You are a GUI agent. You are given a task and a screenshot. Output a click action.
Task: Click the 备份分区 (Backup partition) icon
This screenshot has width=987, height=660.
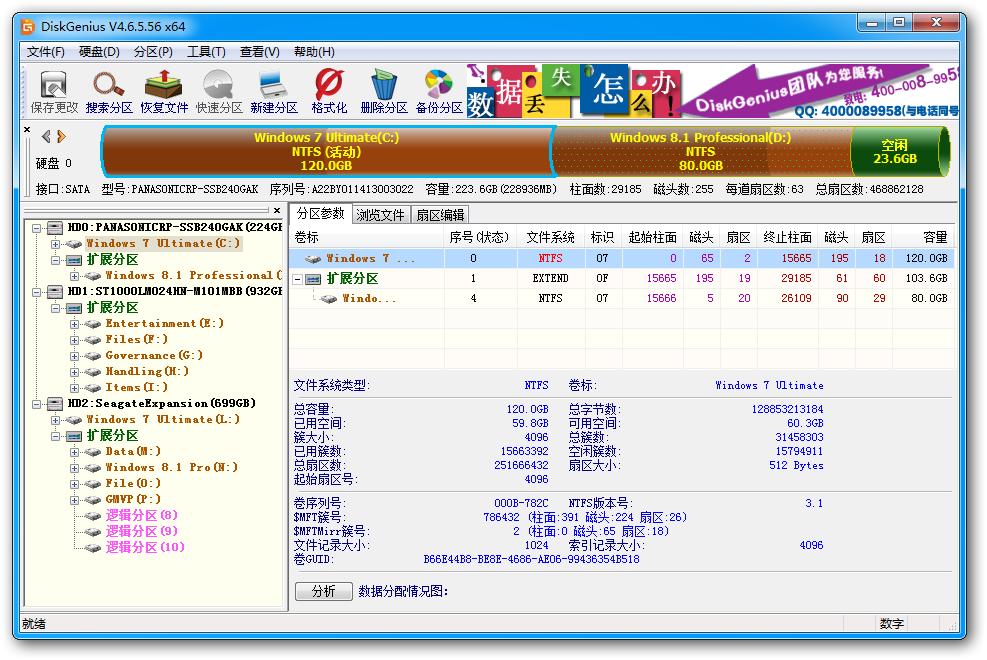[438, 91]
